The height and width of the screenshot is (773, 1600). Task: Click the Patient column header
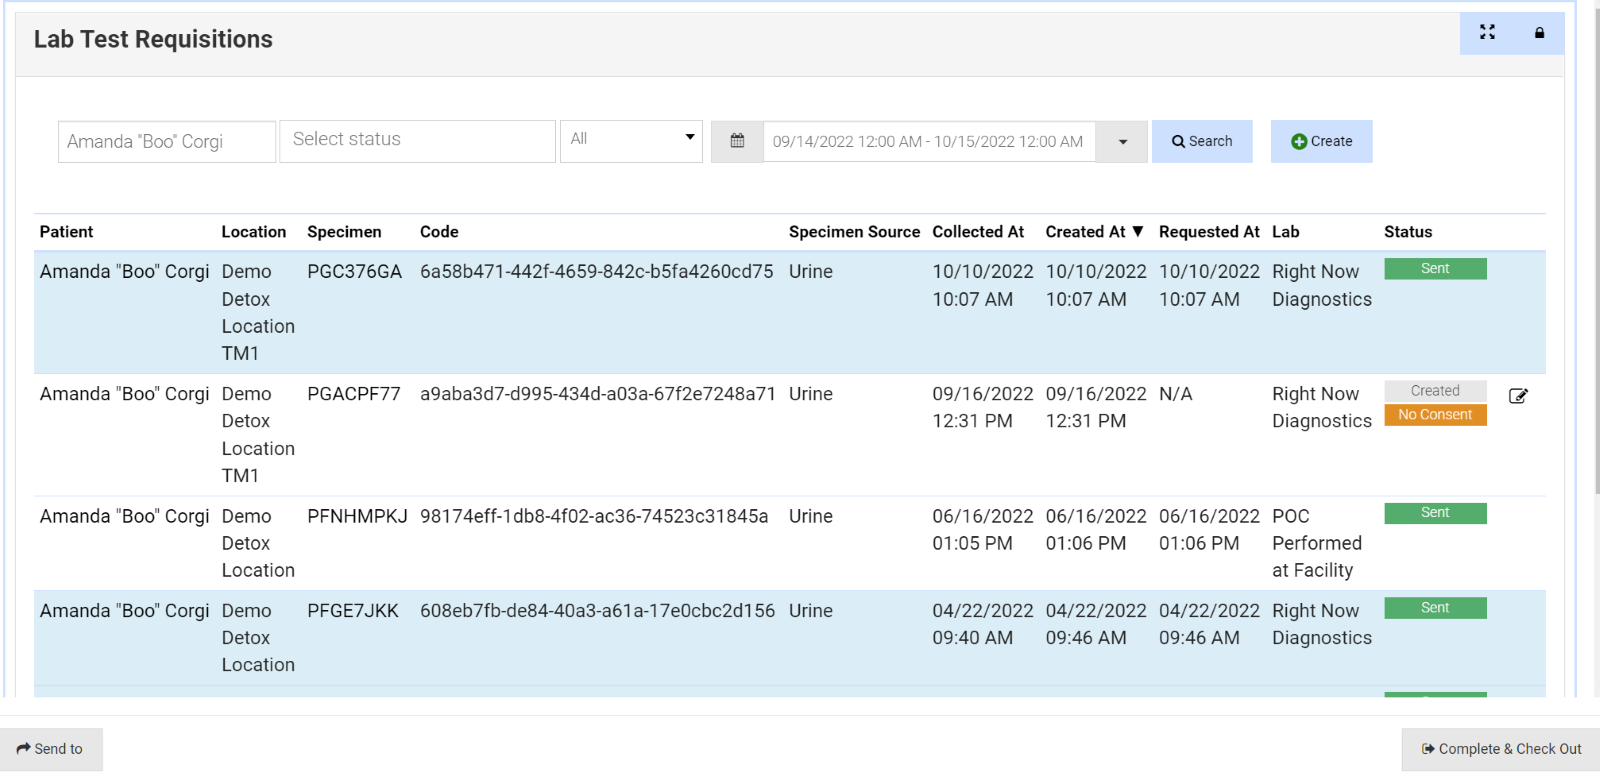[x=66, y=232]
